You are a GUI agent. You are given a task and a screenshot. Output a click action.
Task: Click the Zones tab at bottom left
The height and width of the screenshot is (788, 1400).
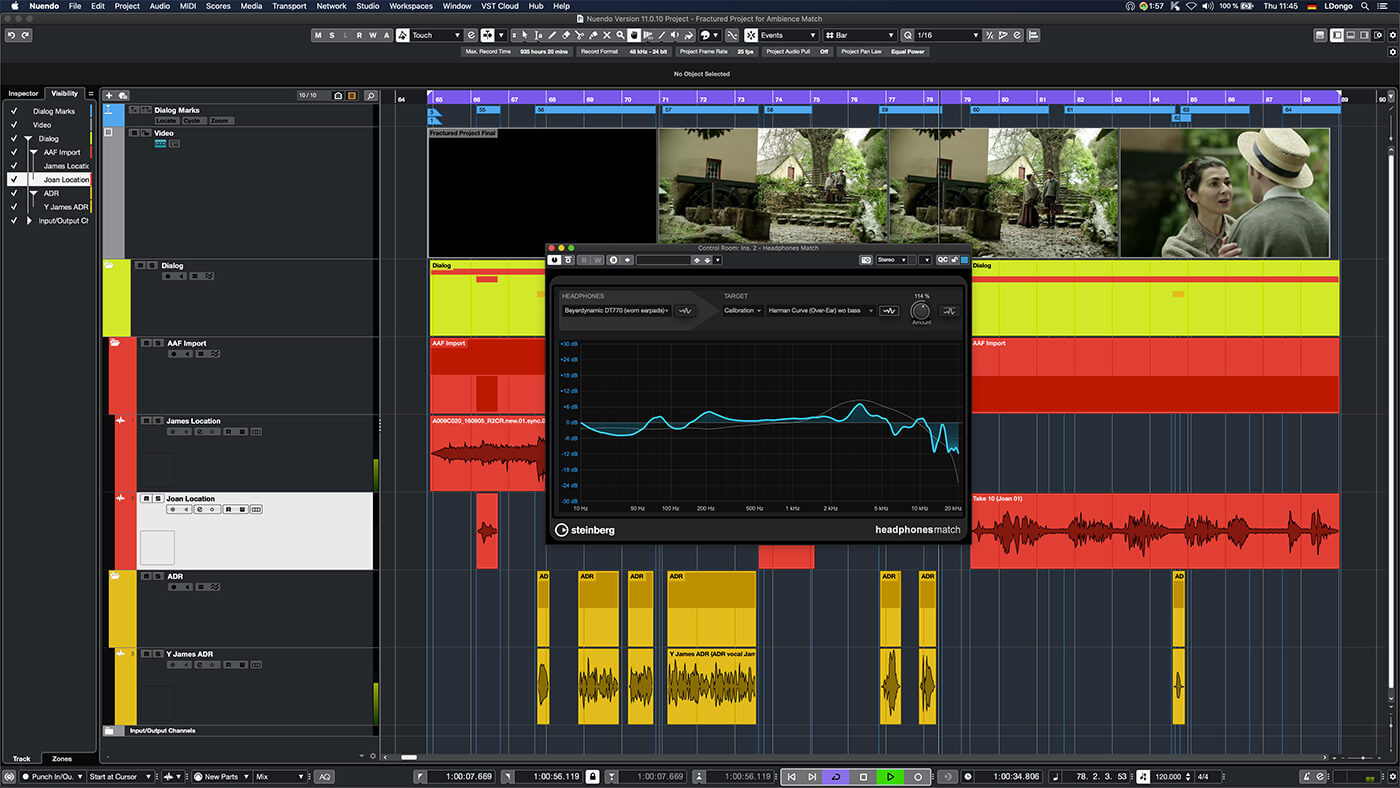[x=62, y=759]
